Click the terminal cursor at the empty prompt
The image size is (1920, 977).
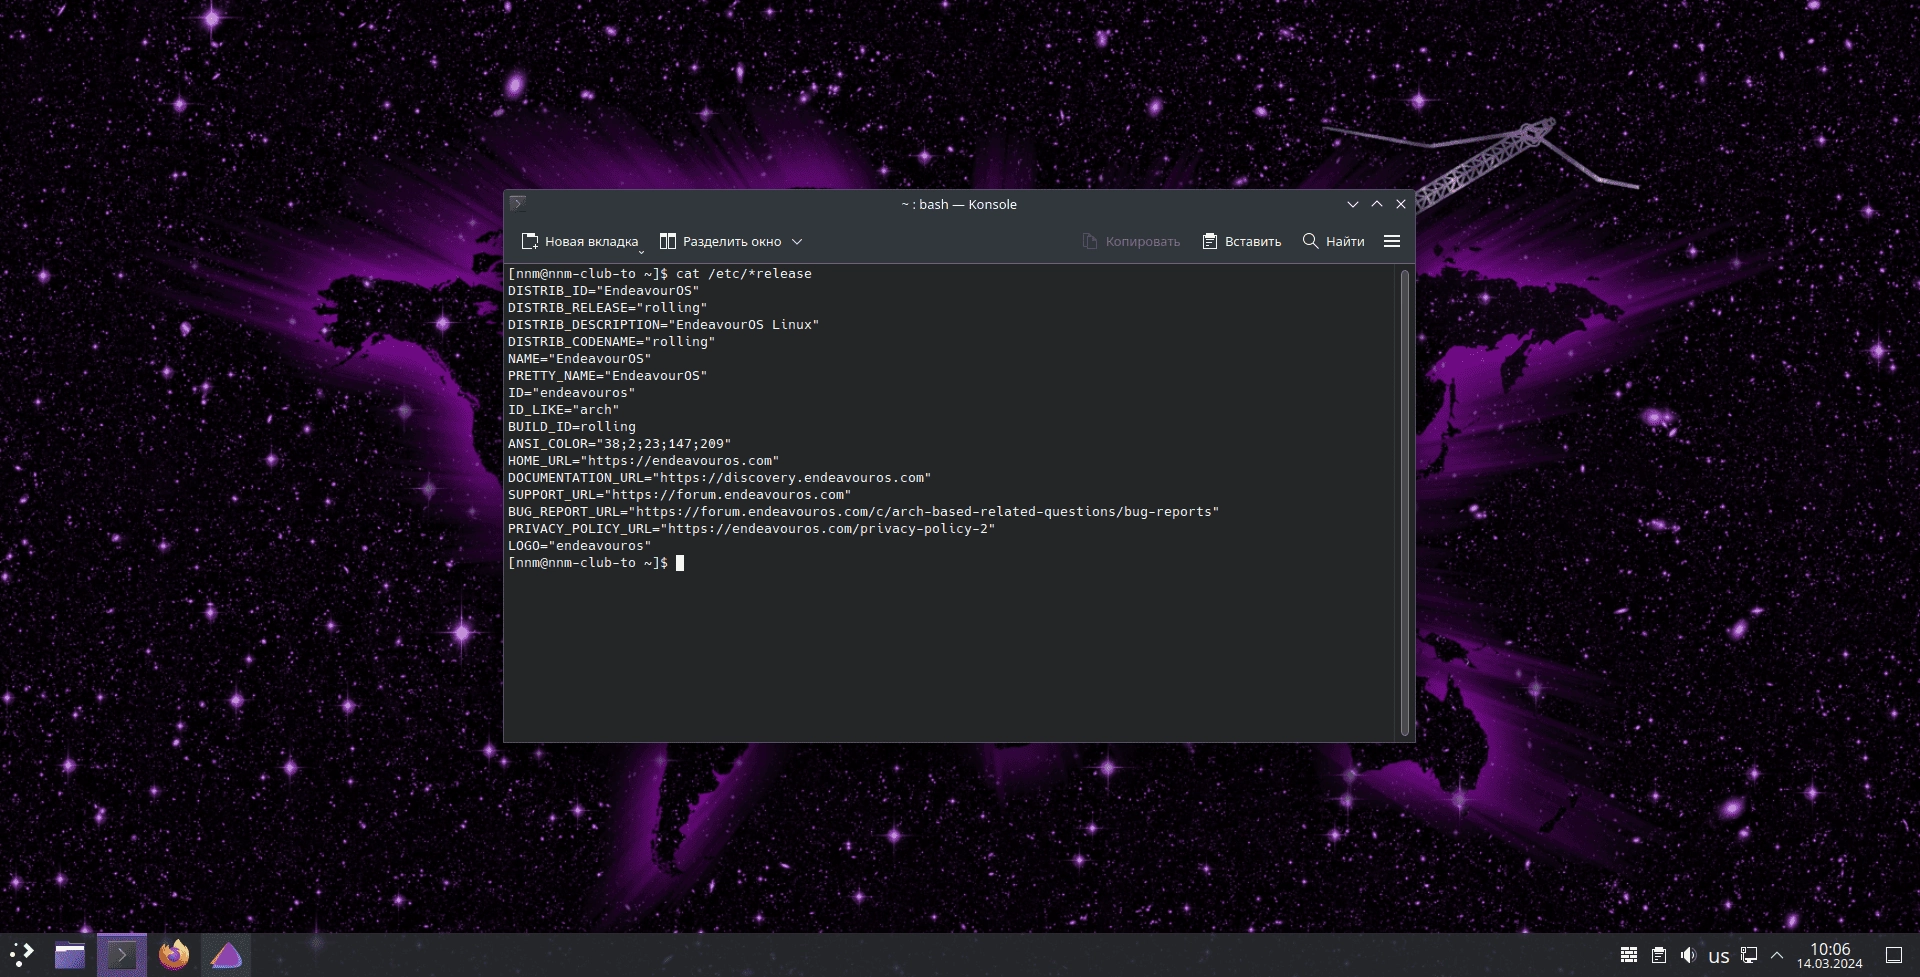[x=680, y=563]
